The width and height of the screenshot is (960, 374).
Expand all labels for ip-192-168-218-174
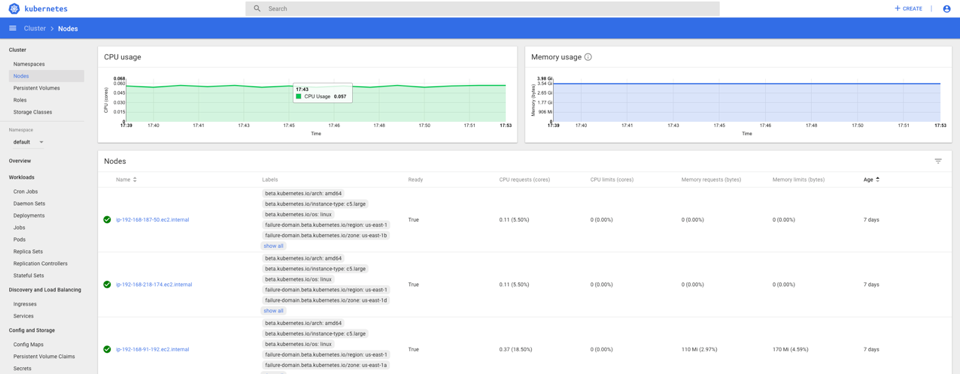pyautogui.click(x=273, y=310)
